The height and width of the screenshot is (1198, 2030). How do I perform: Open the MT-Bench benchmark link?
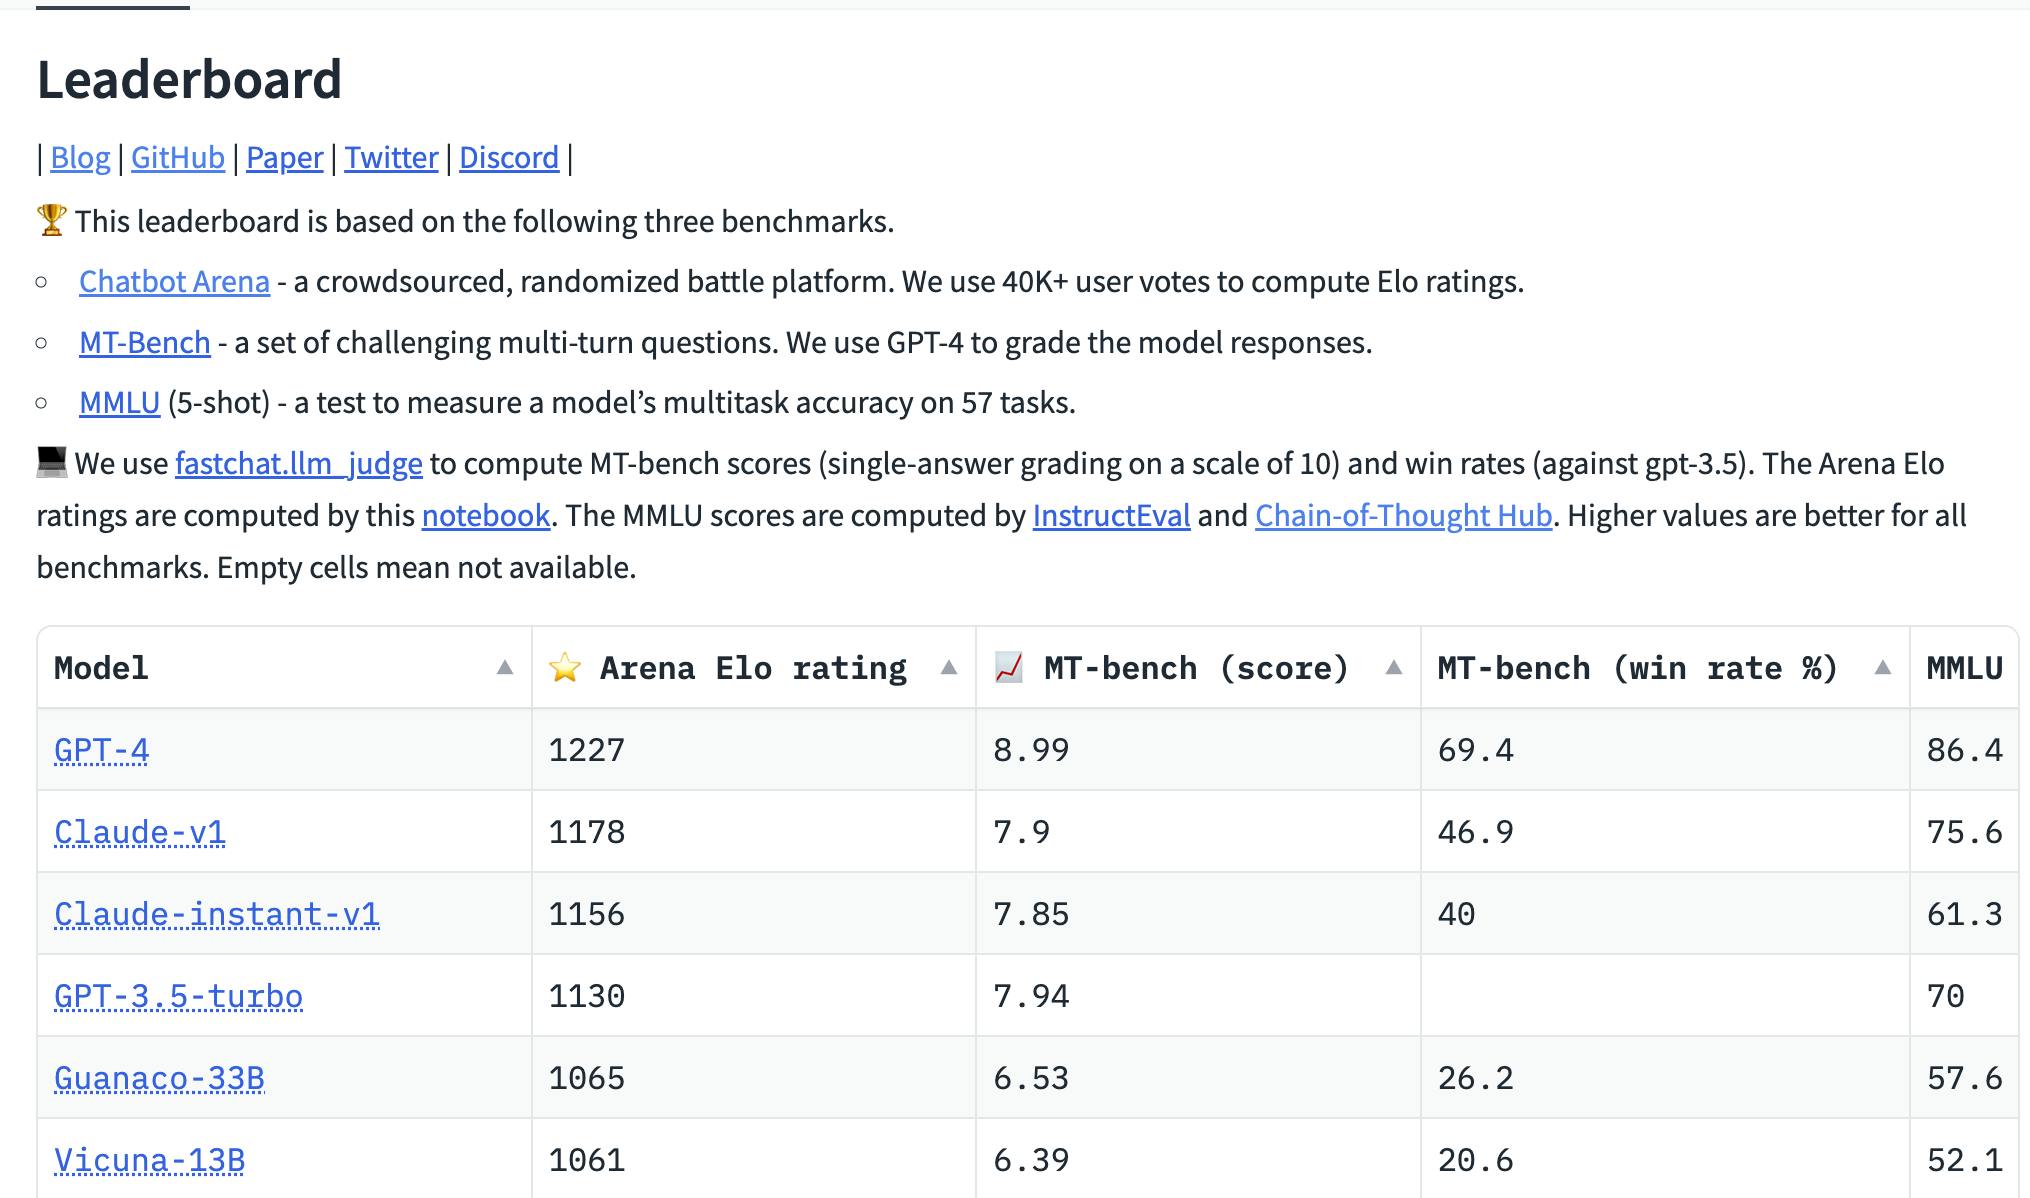coord(144,343)
